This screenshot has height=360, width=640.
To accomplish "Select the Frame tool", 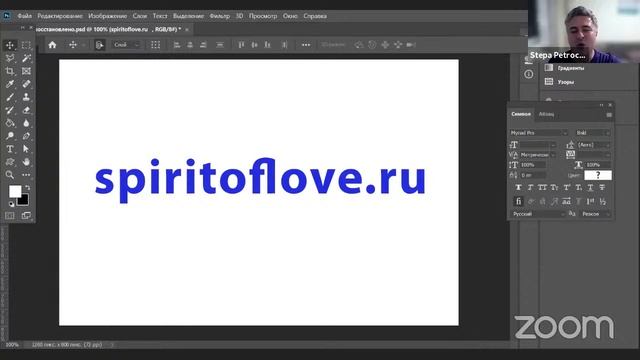I will 26,71.
